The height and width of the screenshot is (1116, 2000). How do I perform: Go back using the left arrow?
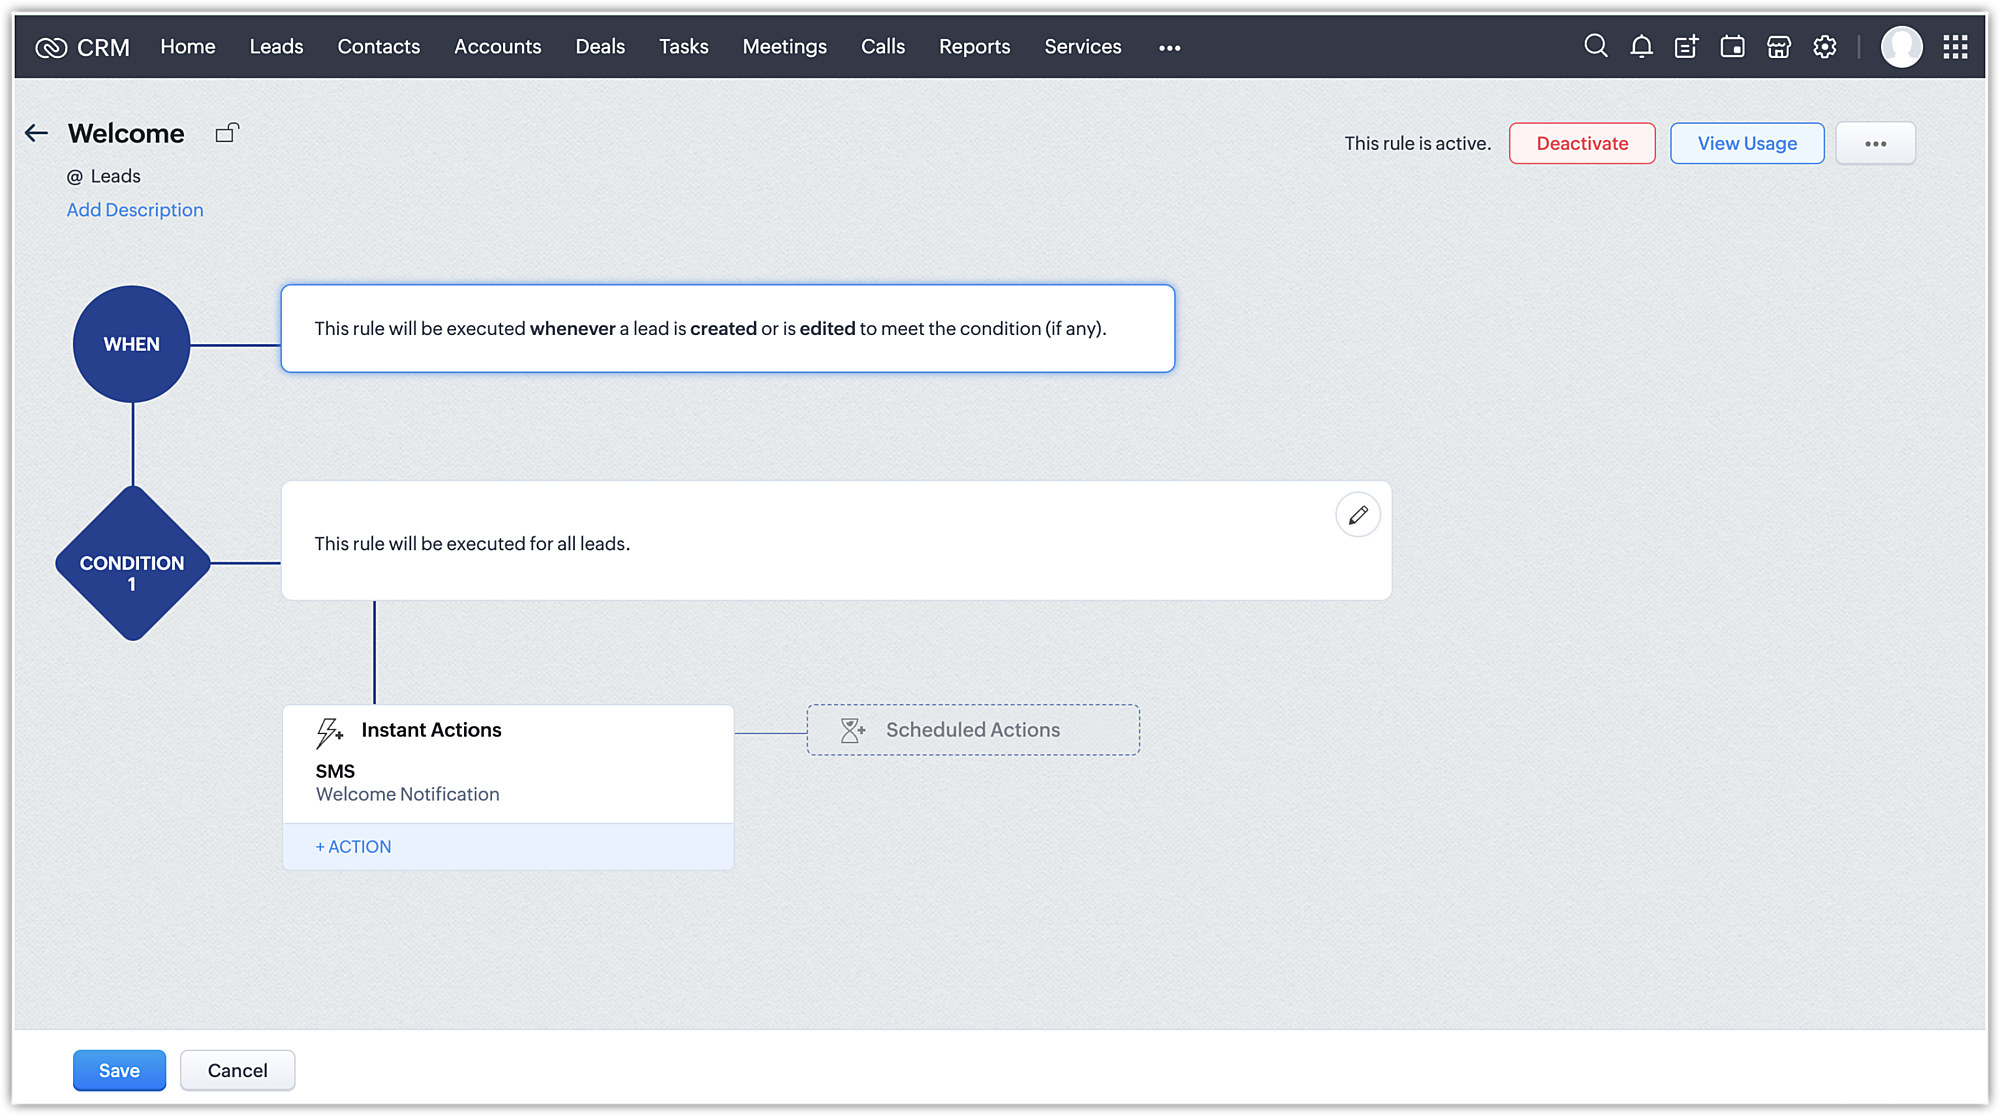coord(37,133)
